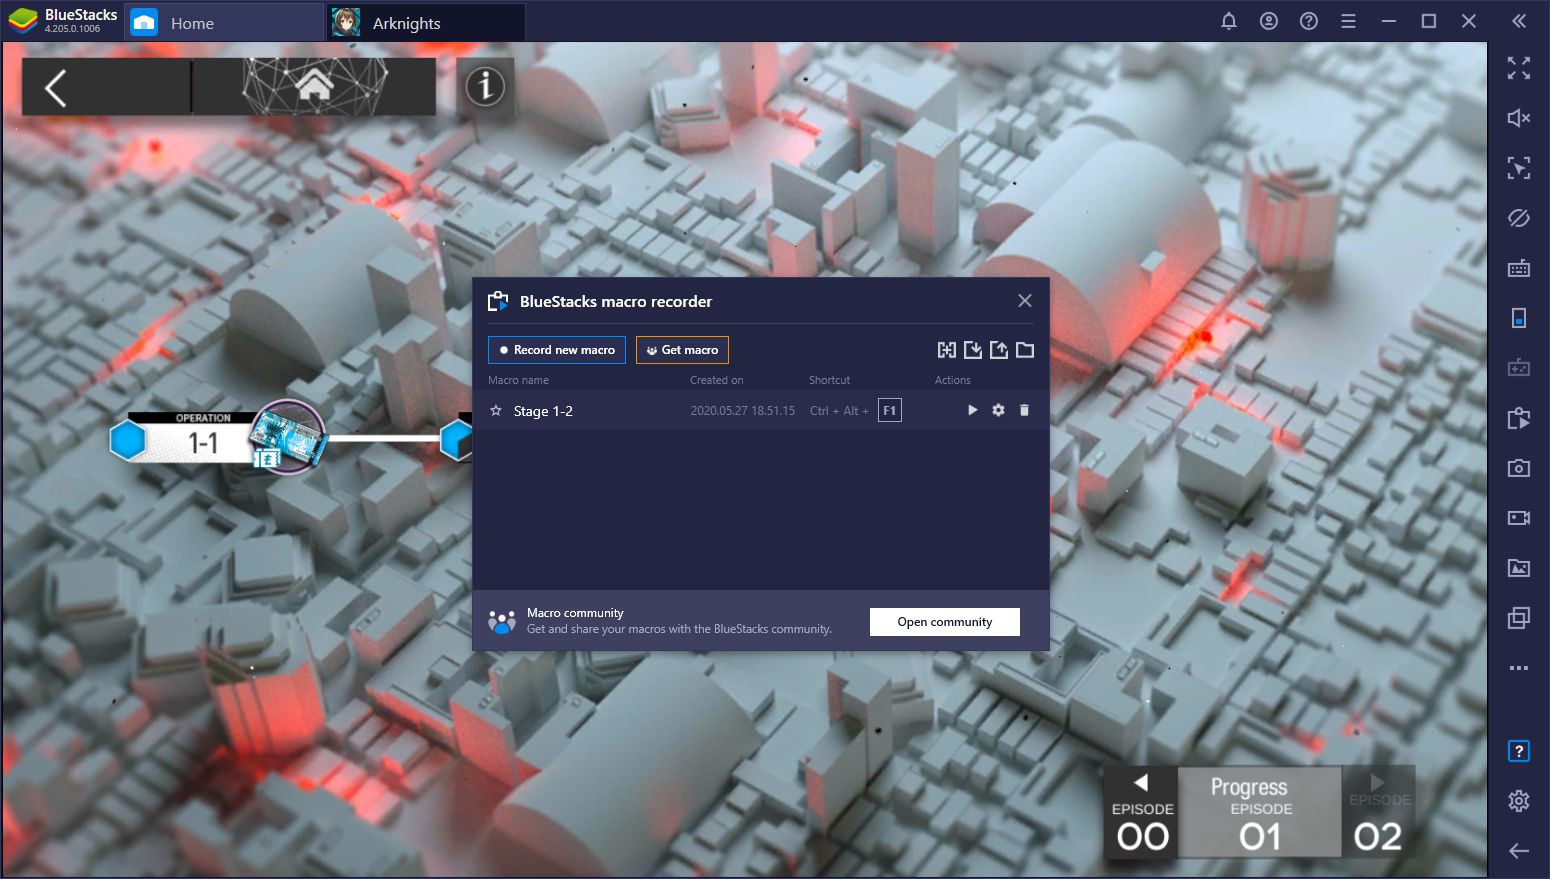Open the Home tab

point(224,22)
